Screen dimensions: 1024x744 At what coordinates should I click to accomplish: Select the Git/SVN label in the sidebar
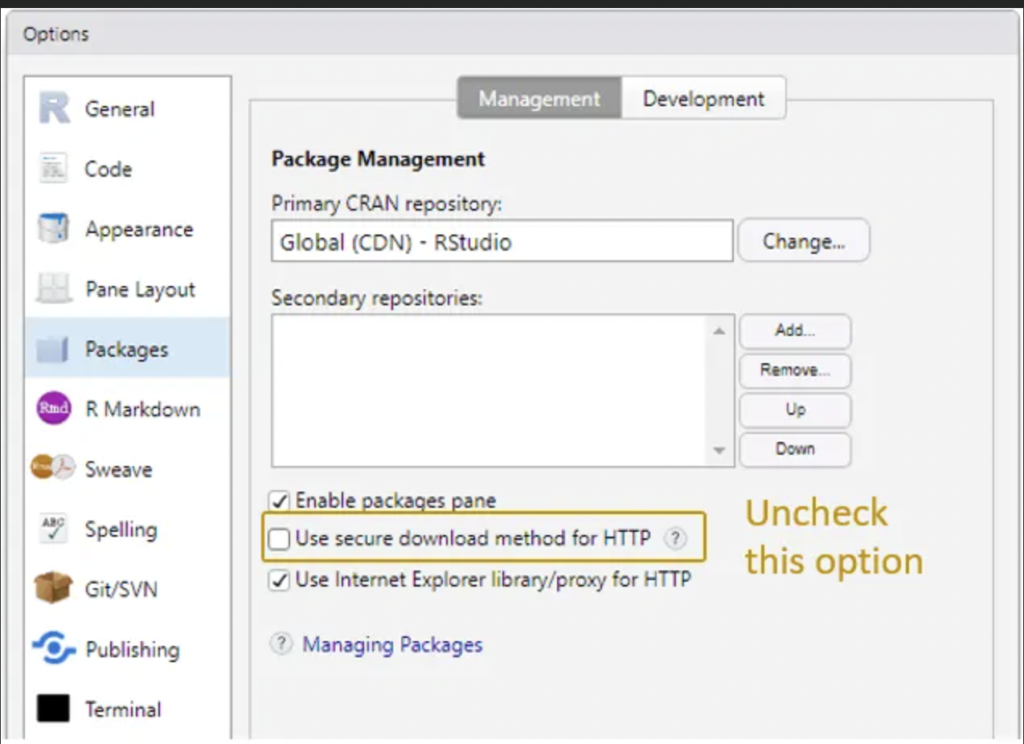click(x=121, y=589)
